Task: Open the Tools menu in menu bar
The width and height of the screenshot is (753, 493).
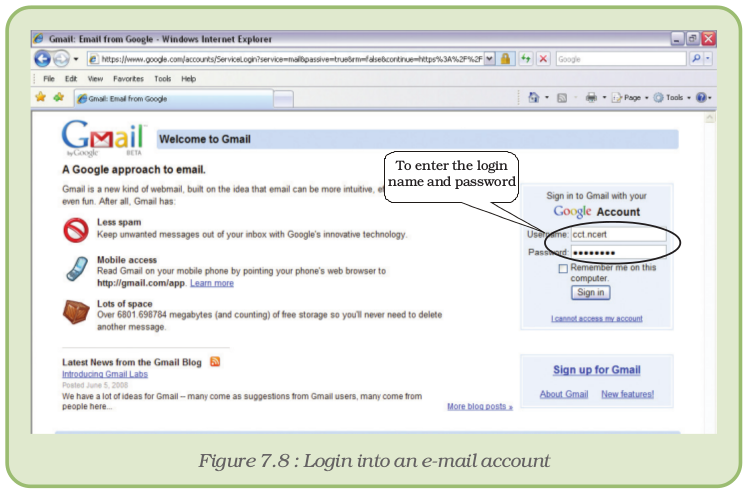Action: click(162, 79)
